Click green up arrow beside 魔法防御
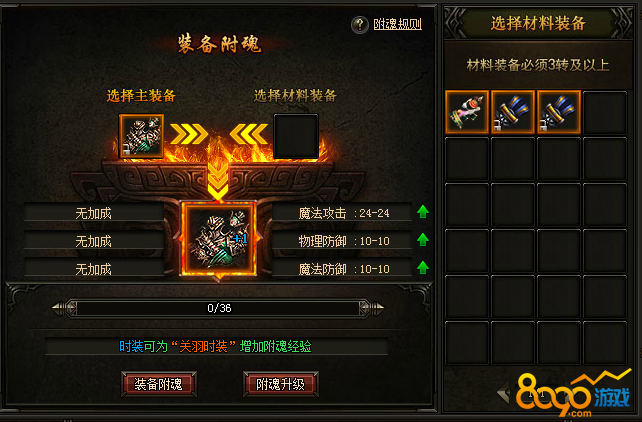 click(x=423, y=268)
